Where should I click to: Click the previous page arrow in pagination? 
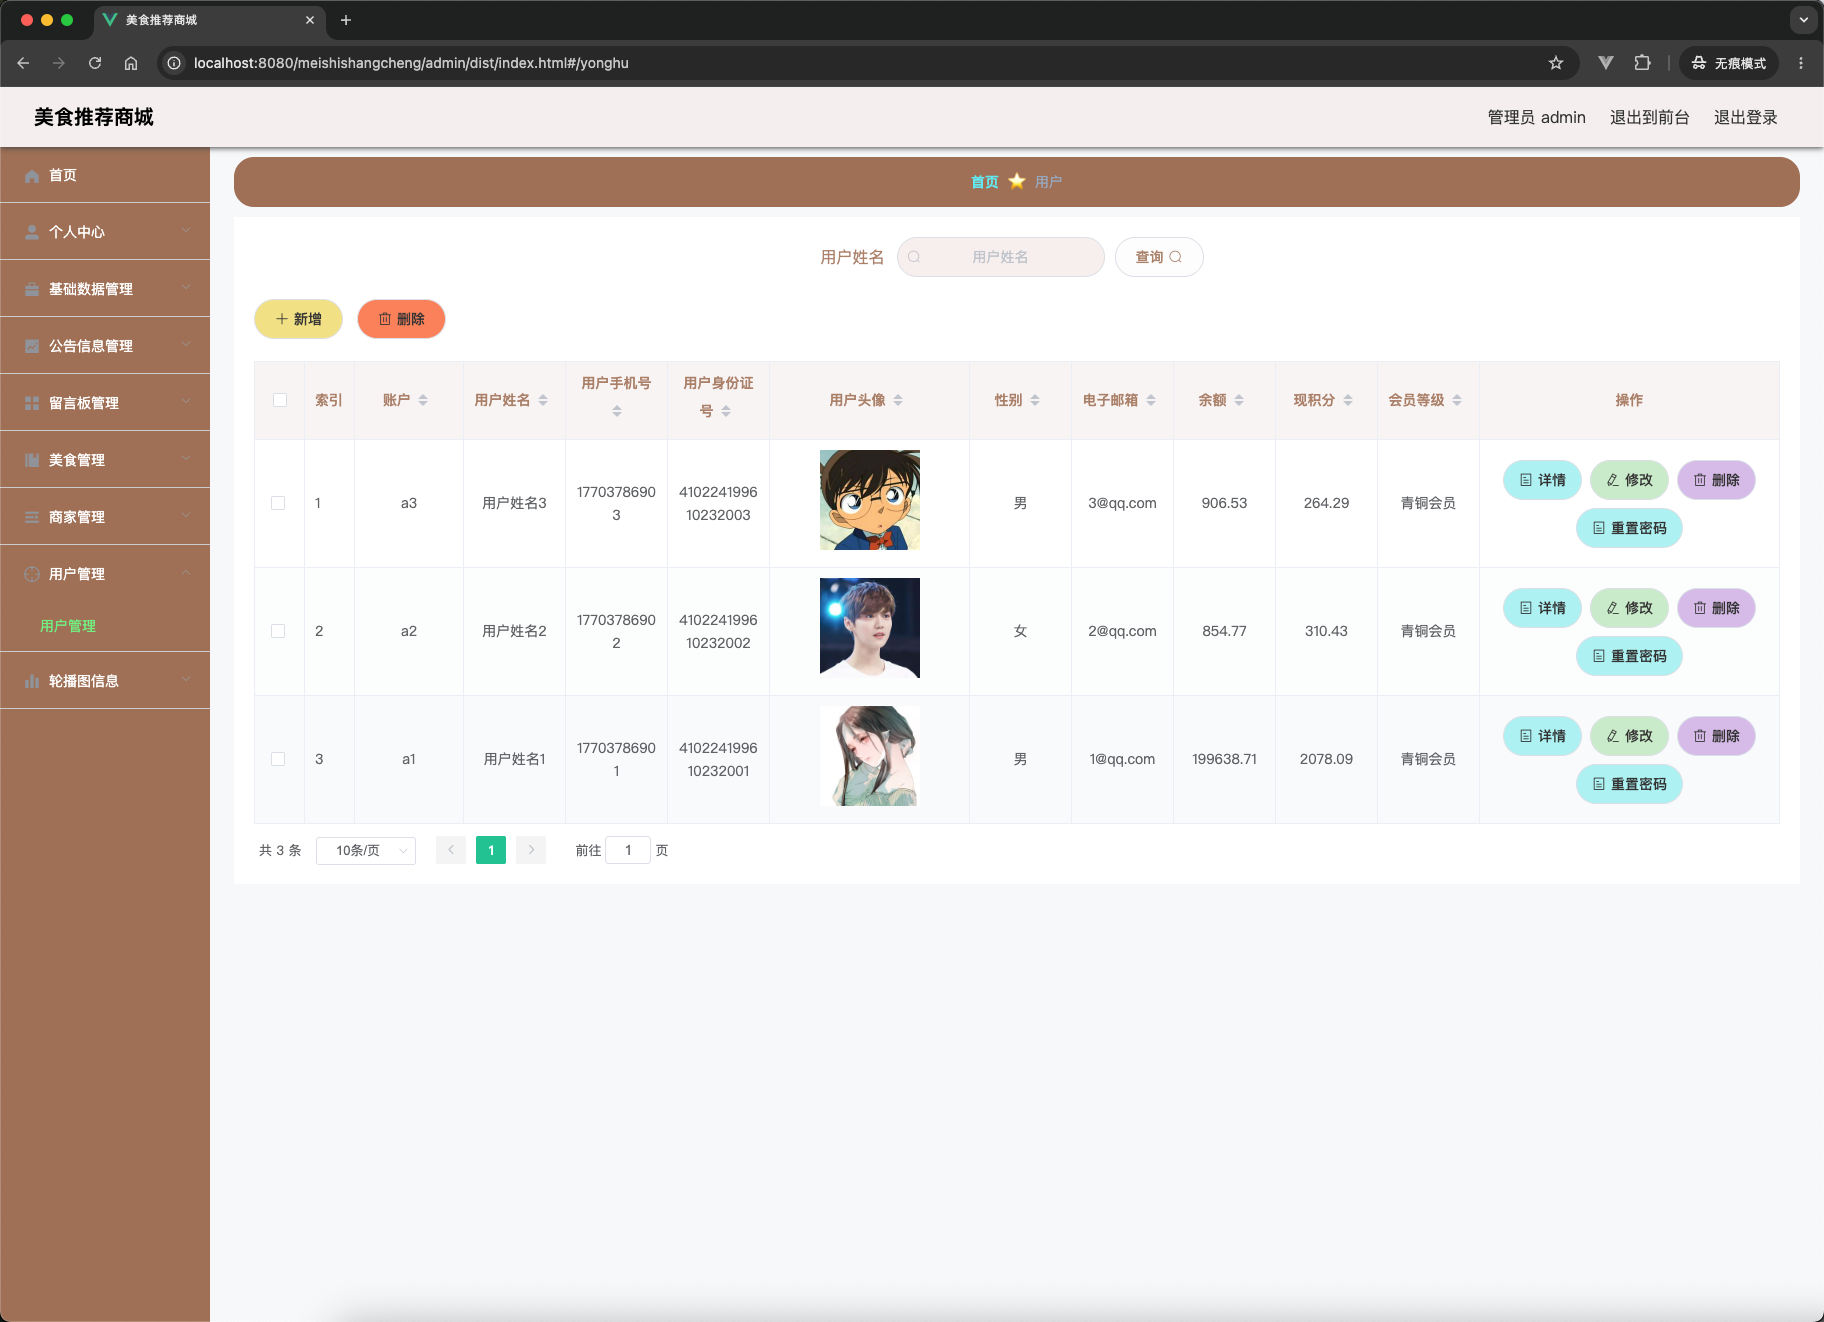[x=451, y=850]
